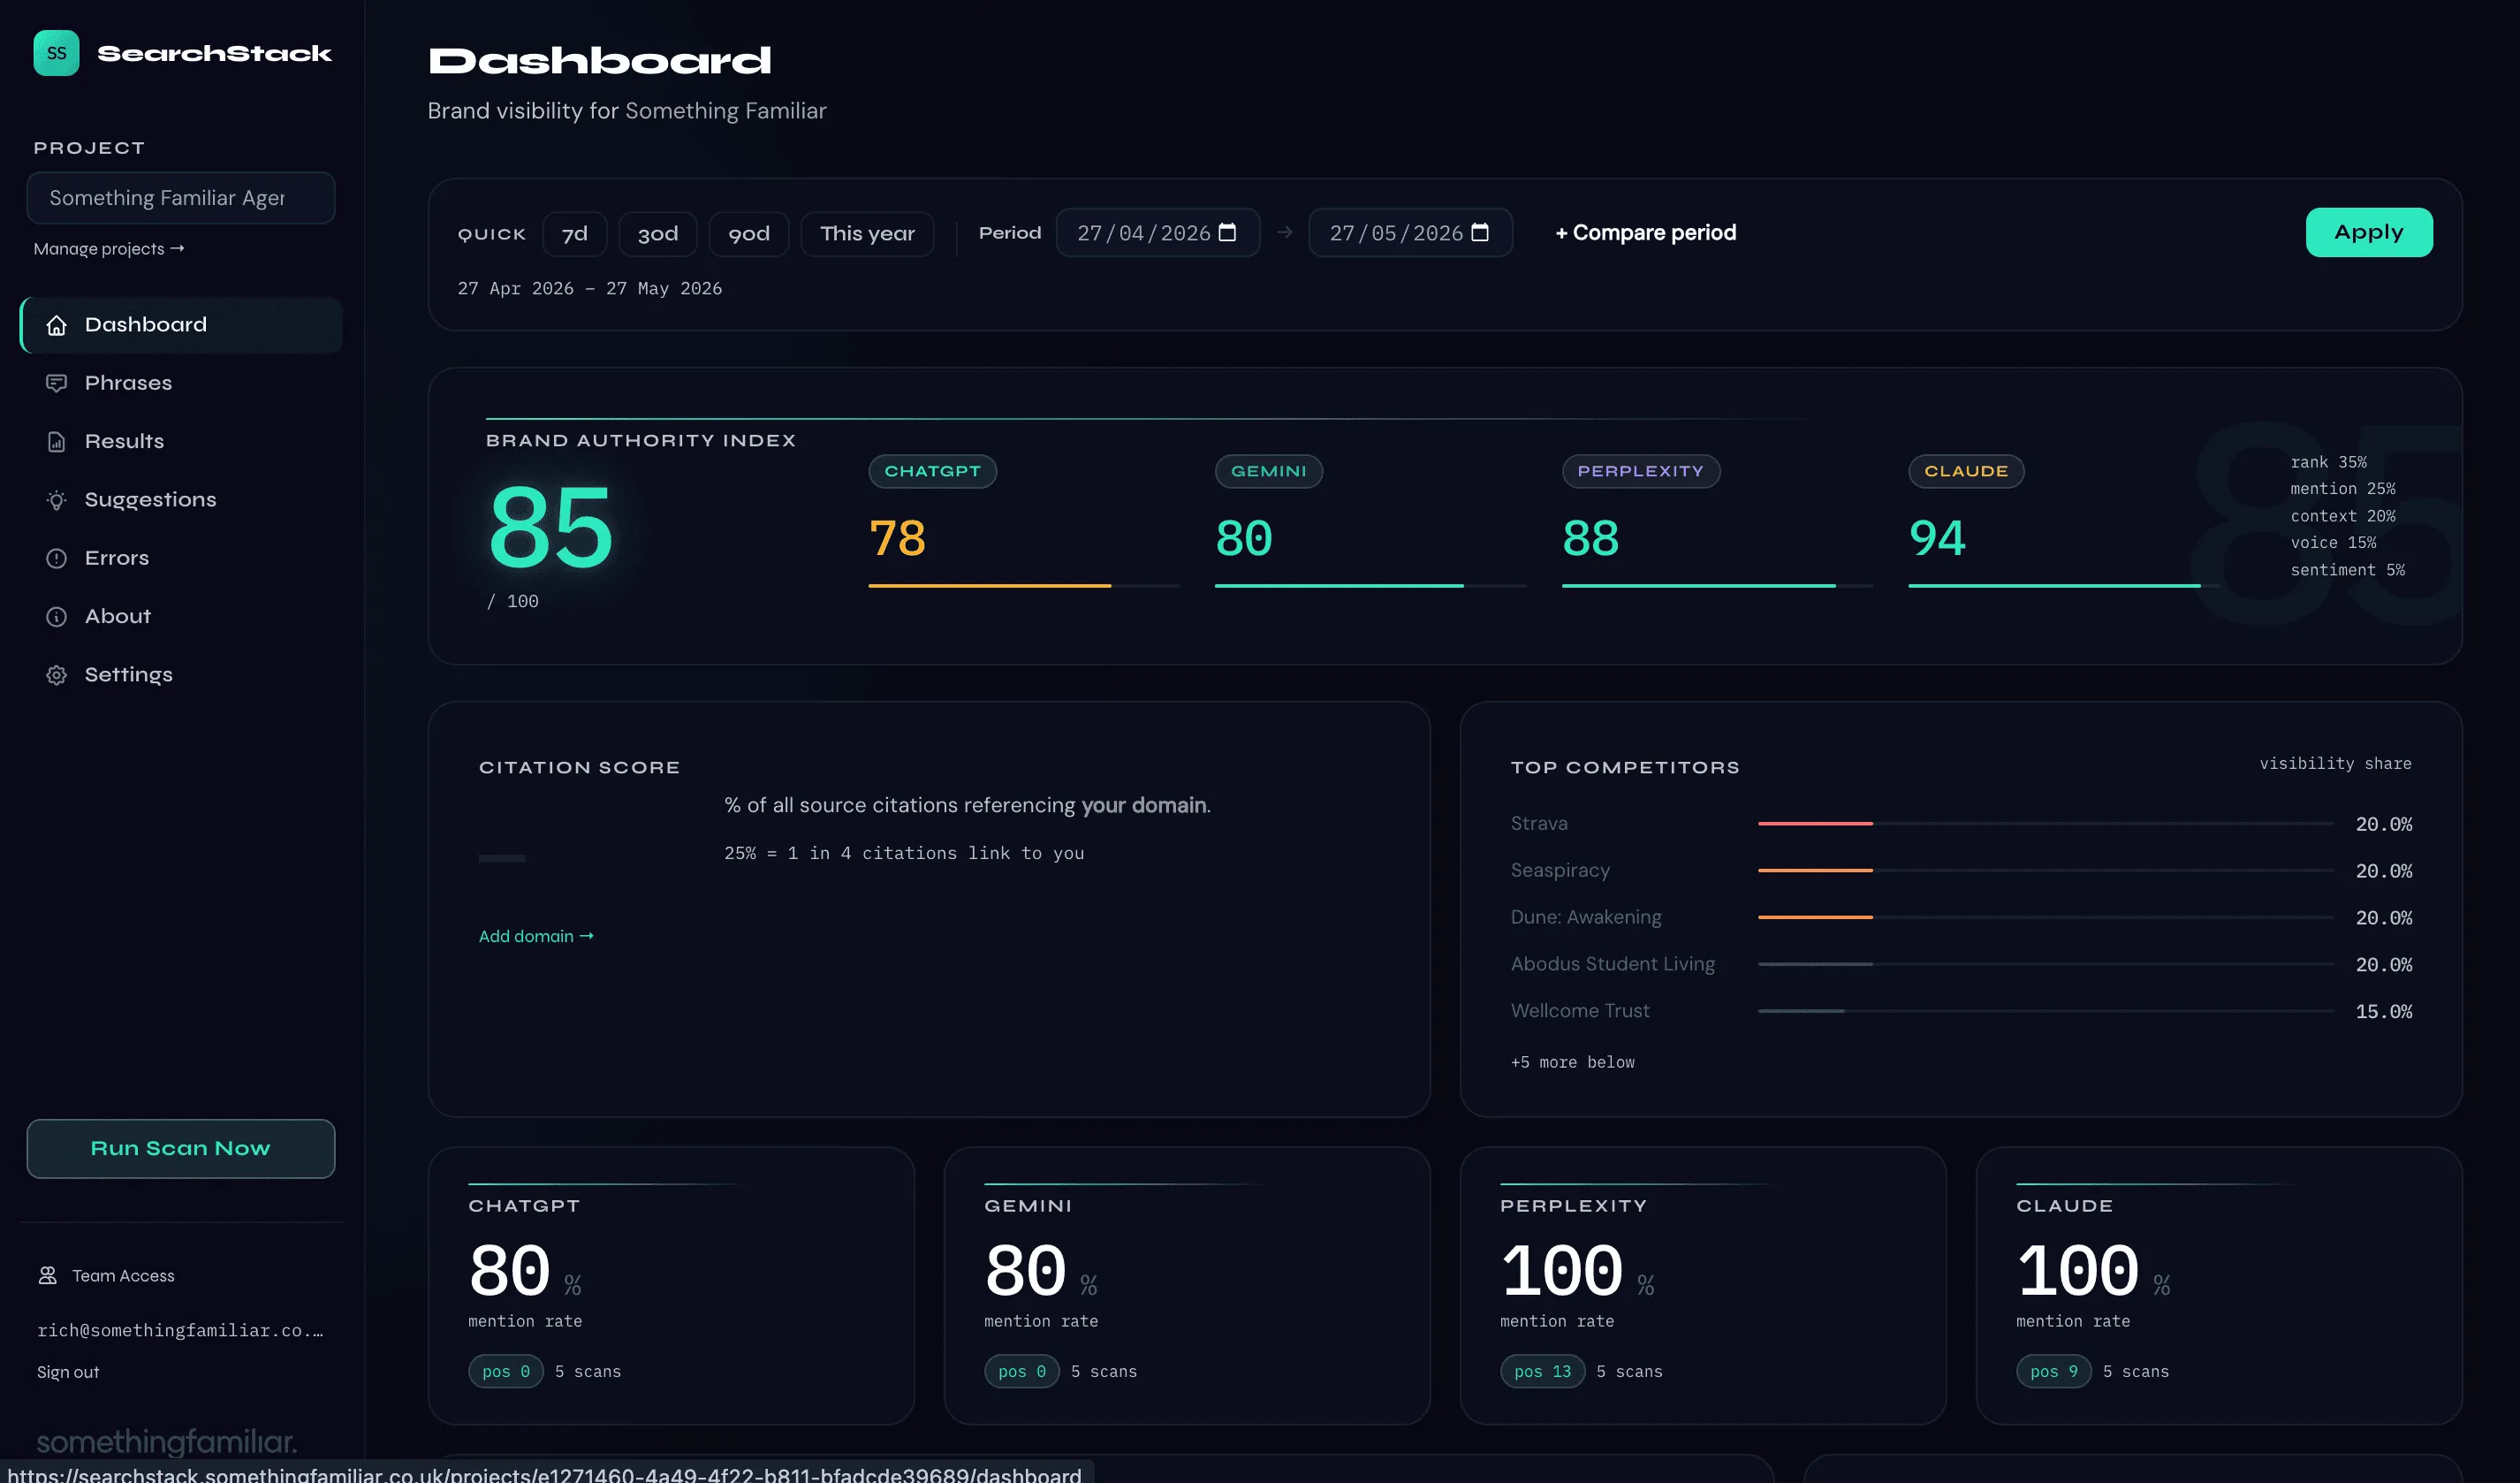Select the This year quick range
The height and width of the screenshot is (1483, 2520).
pyautogui.click(x=867, y=234)
